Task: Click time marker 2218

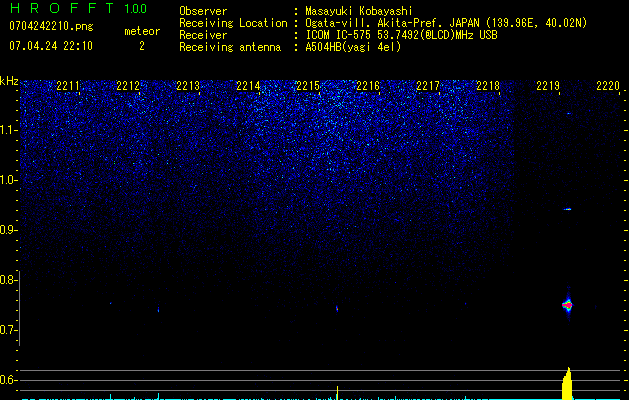Action: tap(488, 86)
